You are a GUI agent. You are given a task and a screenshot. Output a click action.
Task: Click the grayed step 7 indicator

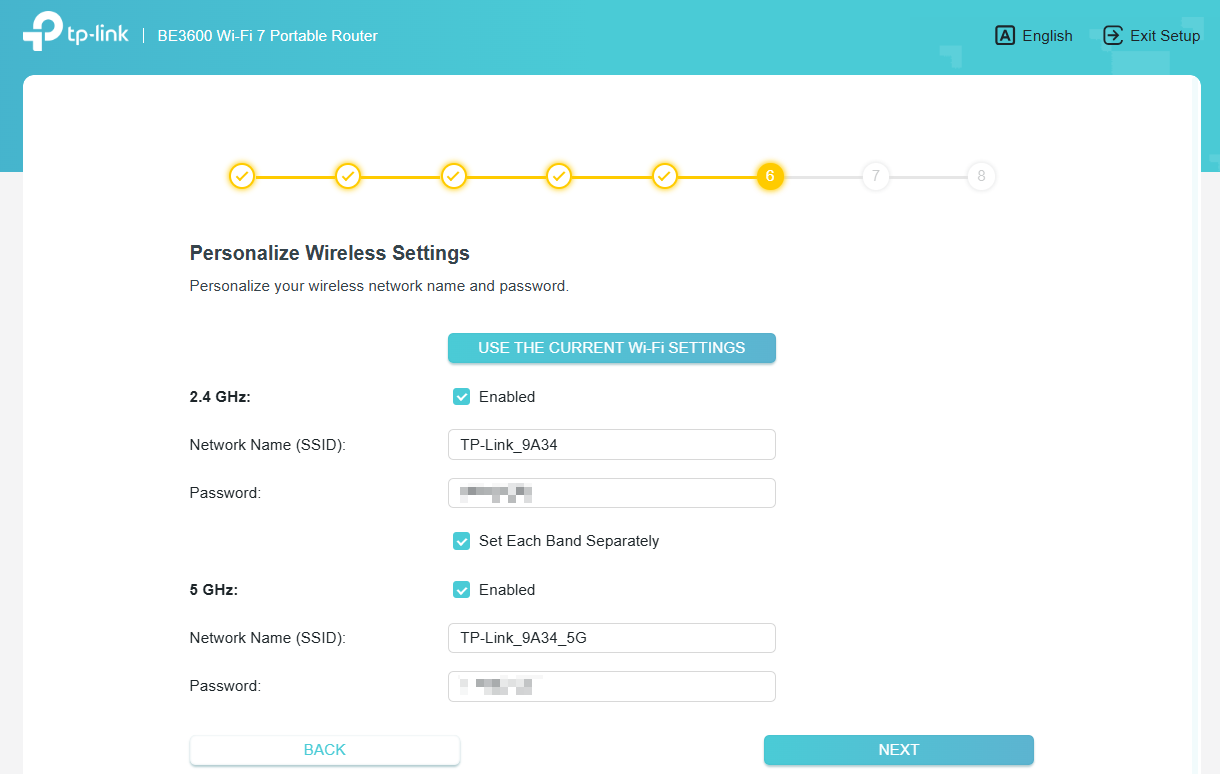[876, 176]
